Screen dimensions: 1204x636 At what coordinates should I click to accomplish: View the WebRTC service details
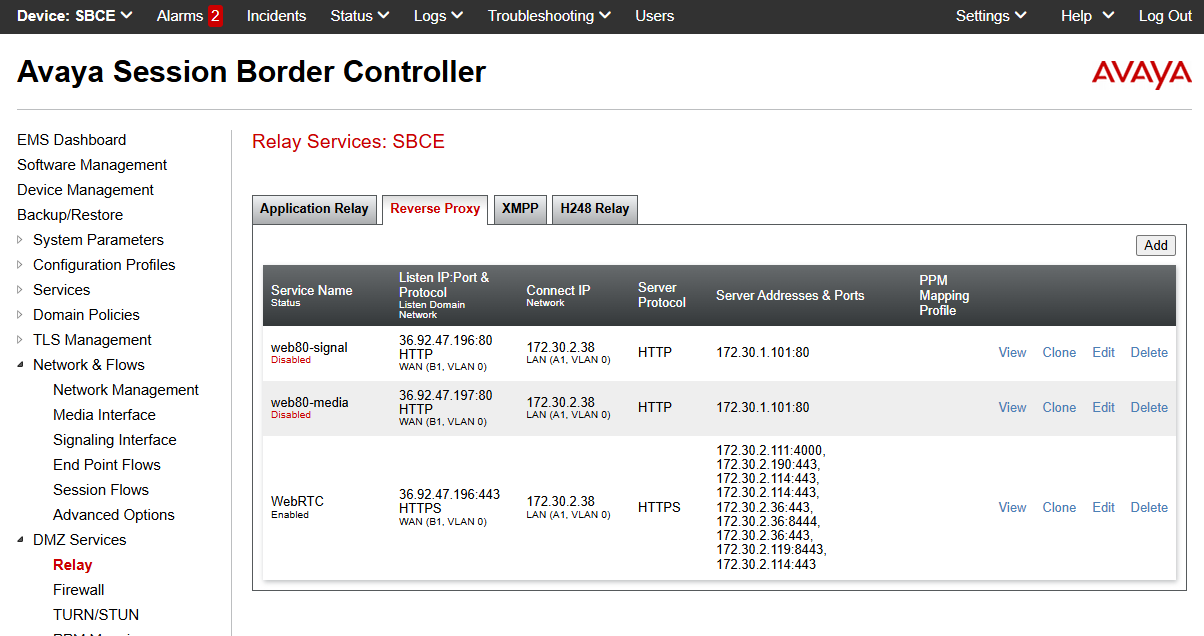pyautogui.click(x=1012, y=507)
